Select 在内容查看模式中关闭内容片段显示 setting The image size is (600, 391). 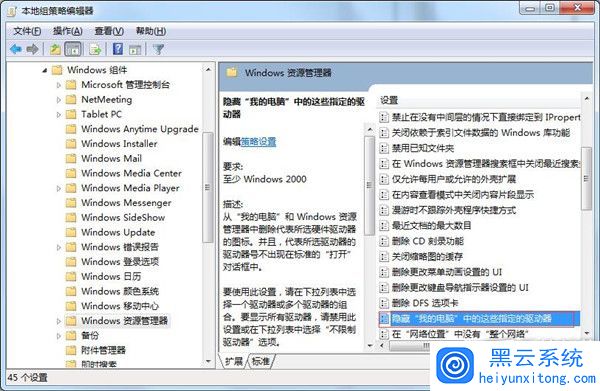[463, 195]
